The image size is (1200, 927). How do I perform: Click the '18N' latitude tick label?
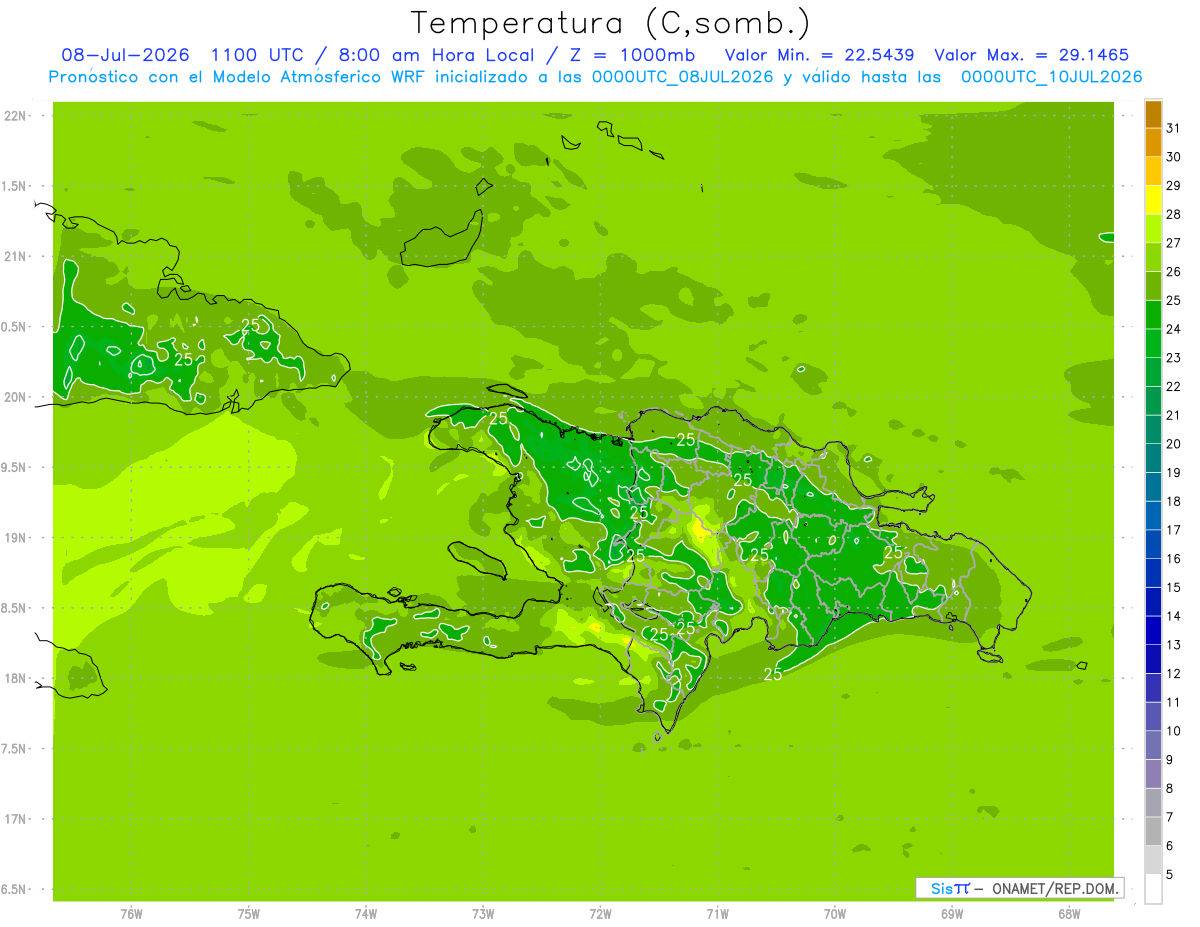[17, 678]
